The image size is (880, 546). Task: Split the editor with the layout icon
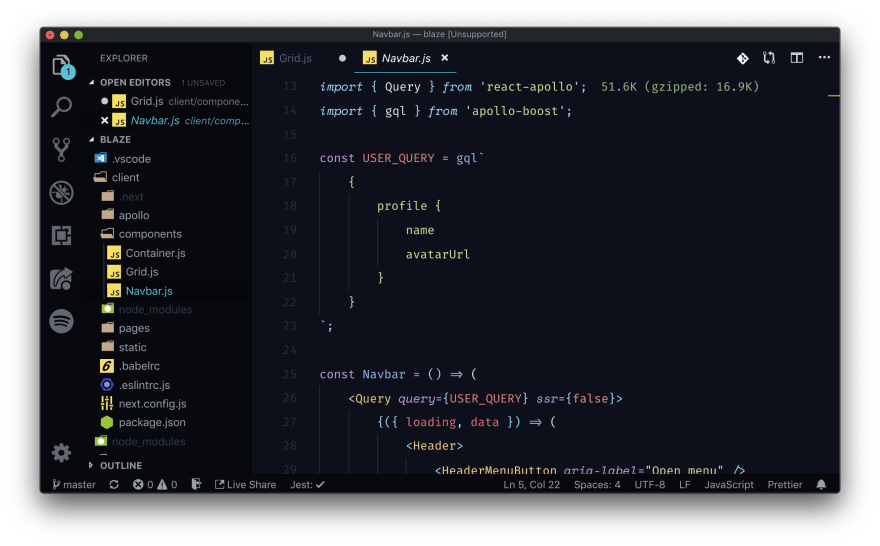(x=796, y=58)
